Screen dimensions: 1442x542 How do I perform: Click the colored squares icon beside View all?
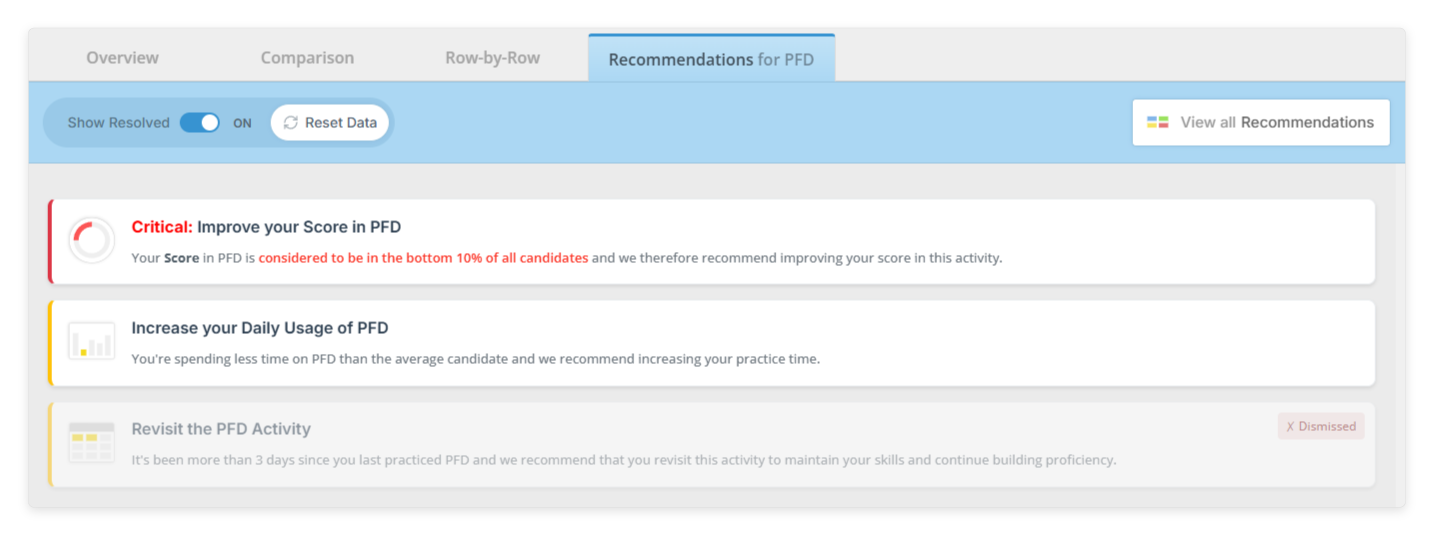coord(1158,122)
